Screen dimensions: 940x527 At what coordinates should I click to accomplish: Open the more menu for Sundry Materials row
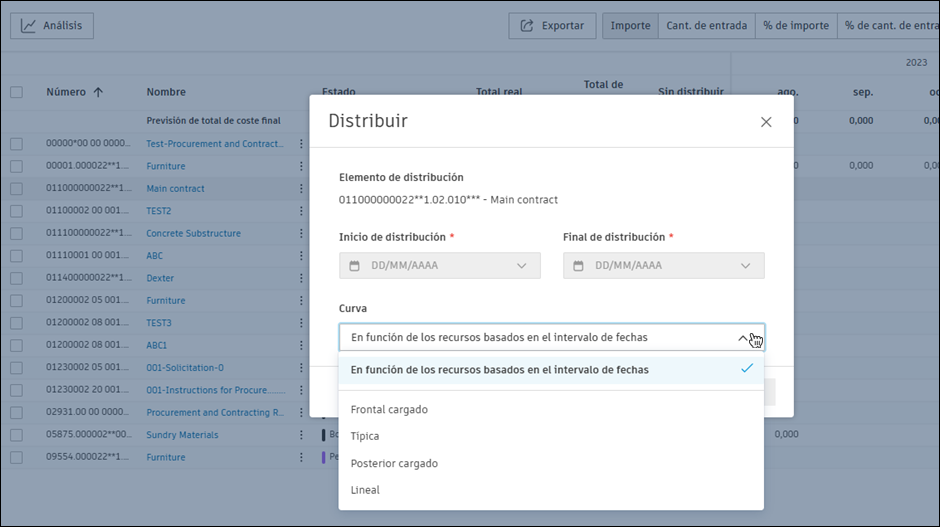click(301, 435)
